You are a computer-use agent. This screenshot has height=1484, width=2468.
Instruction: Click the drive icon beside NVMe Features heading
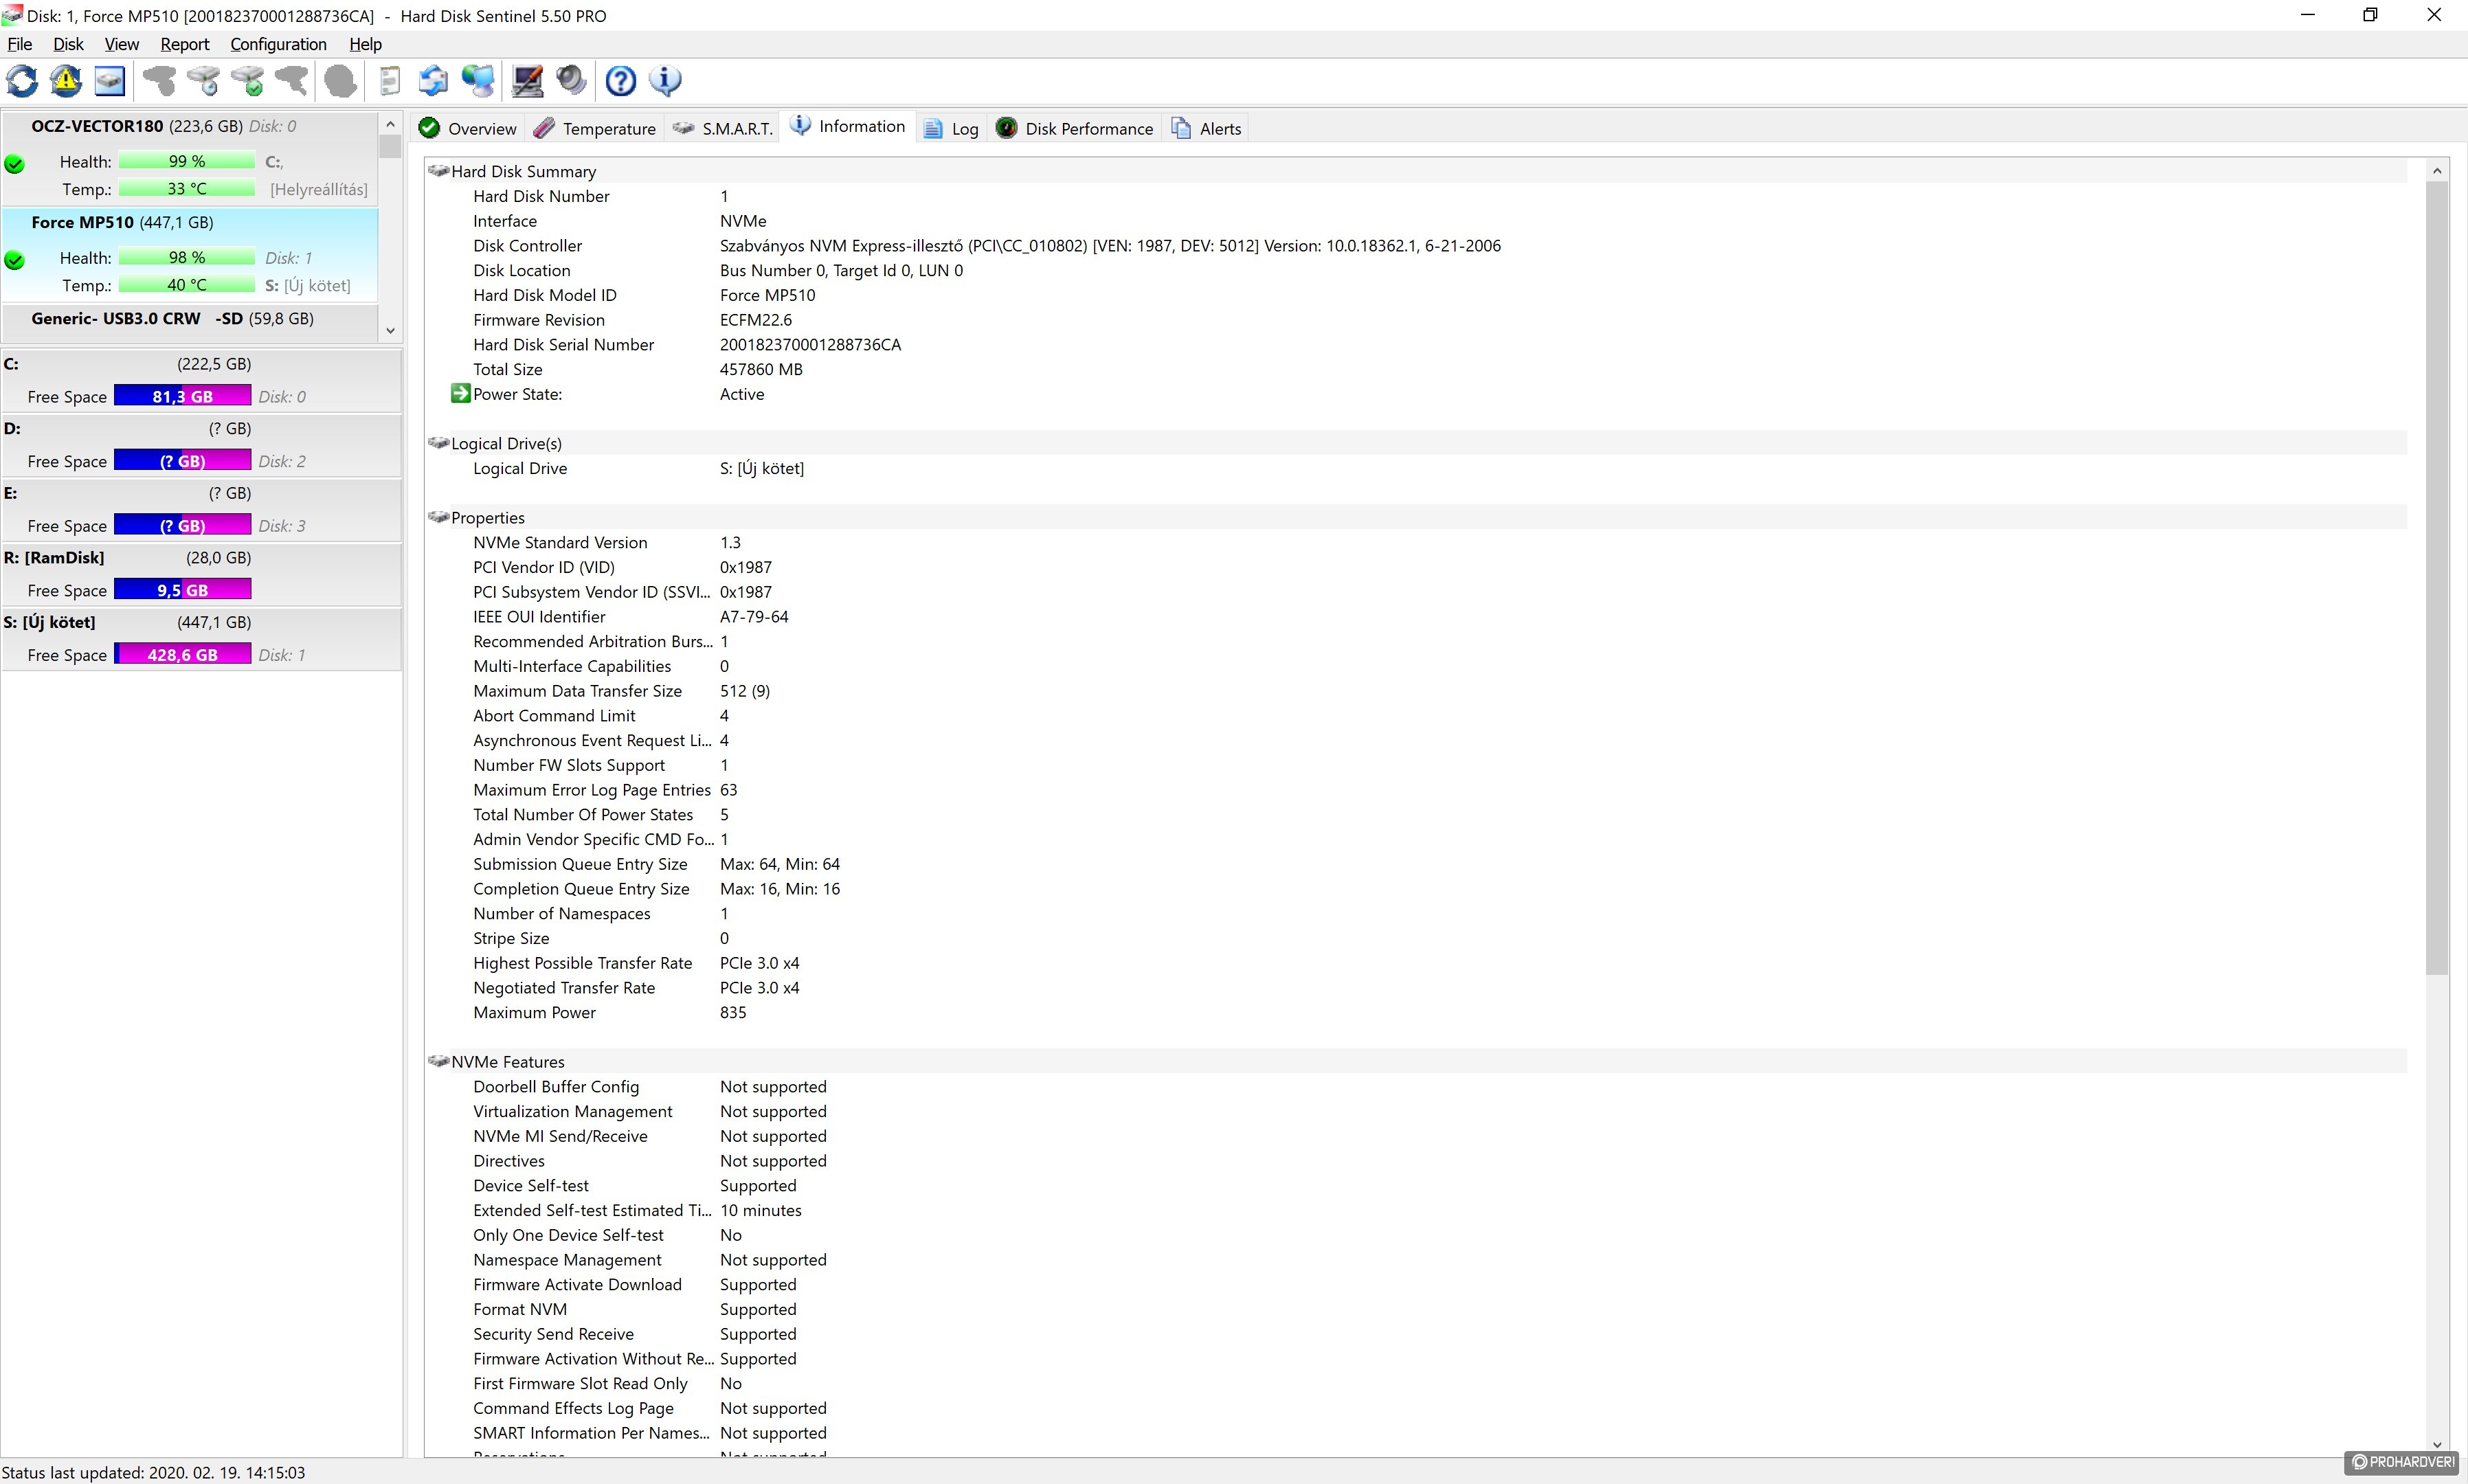438,1061
